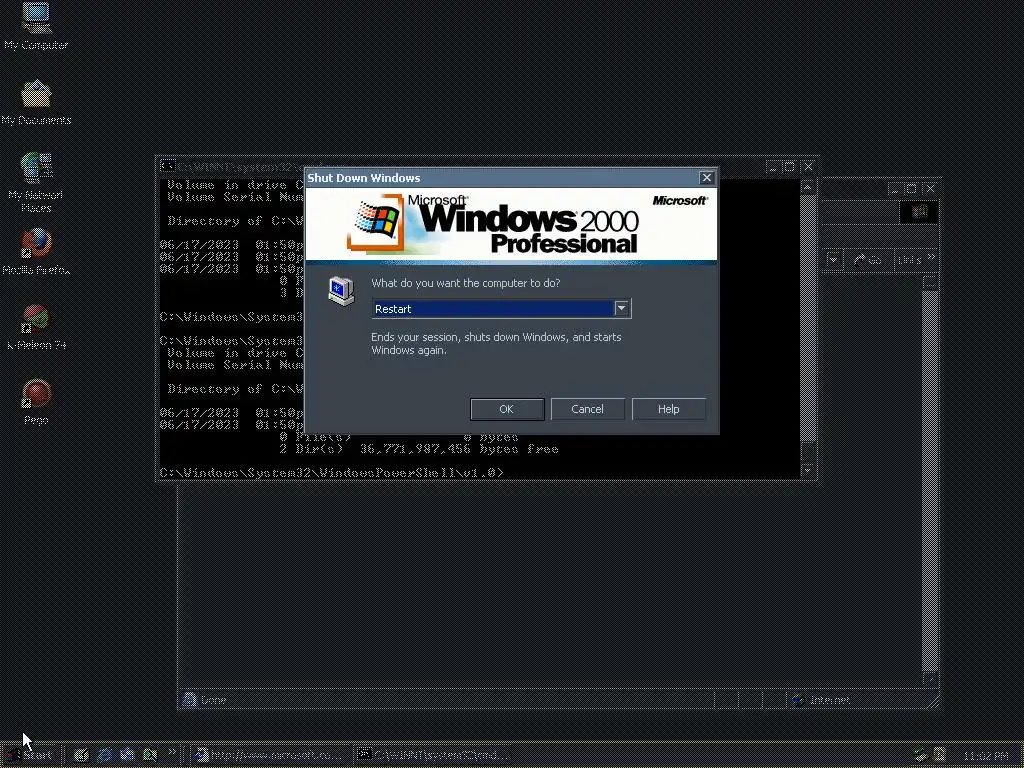Close the Internet Explorer window
The height and width of the screenshot is (768, 1024).
(931, 189)
